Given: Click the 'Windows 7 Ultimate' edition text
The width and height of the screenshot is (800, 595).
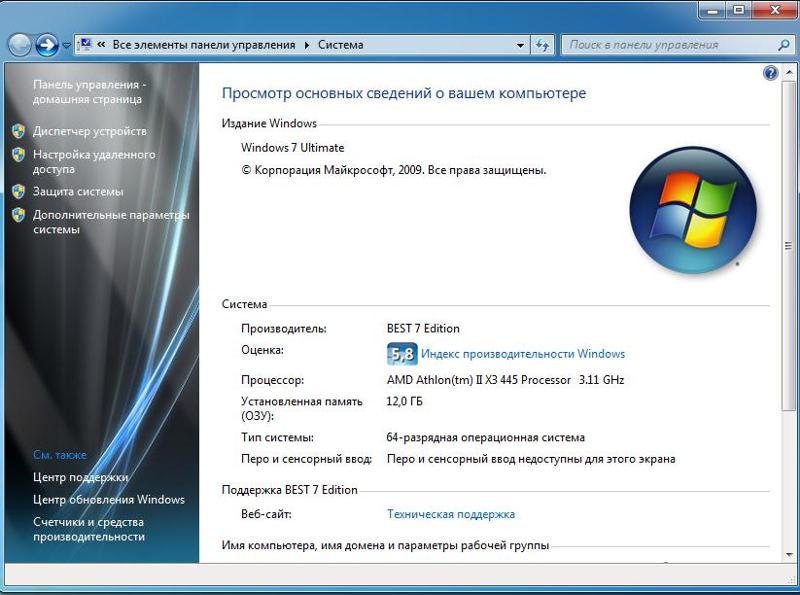Looking at the screenshot, I should (x=292, y=148).
